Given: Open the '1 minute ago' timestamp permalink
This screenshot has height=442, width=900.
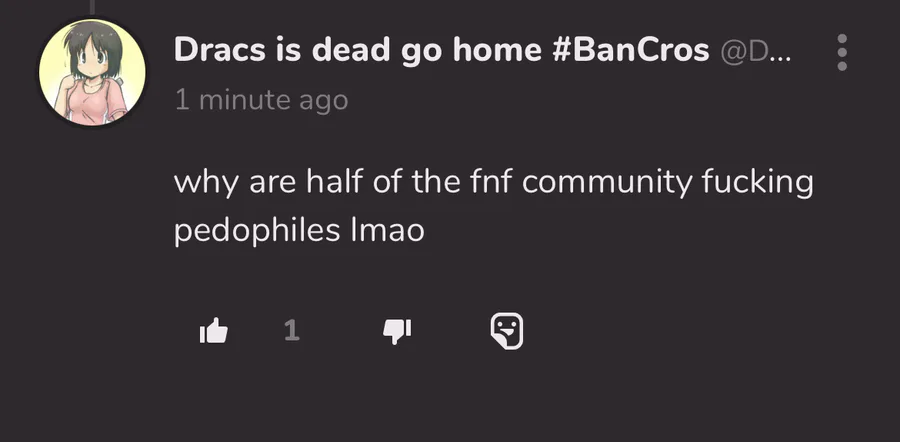Looking at the screenshot, I should 261,100.
